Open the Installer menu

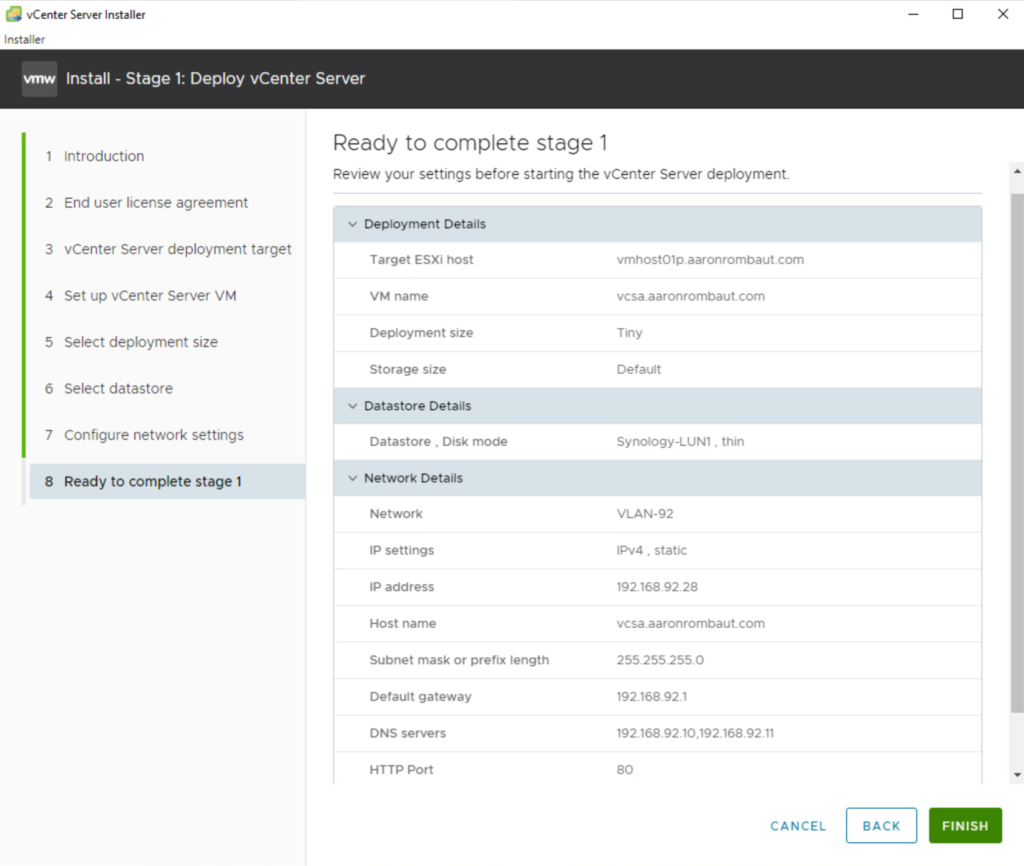click(24, 39)
